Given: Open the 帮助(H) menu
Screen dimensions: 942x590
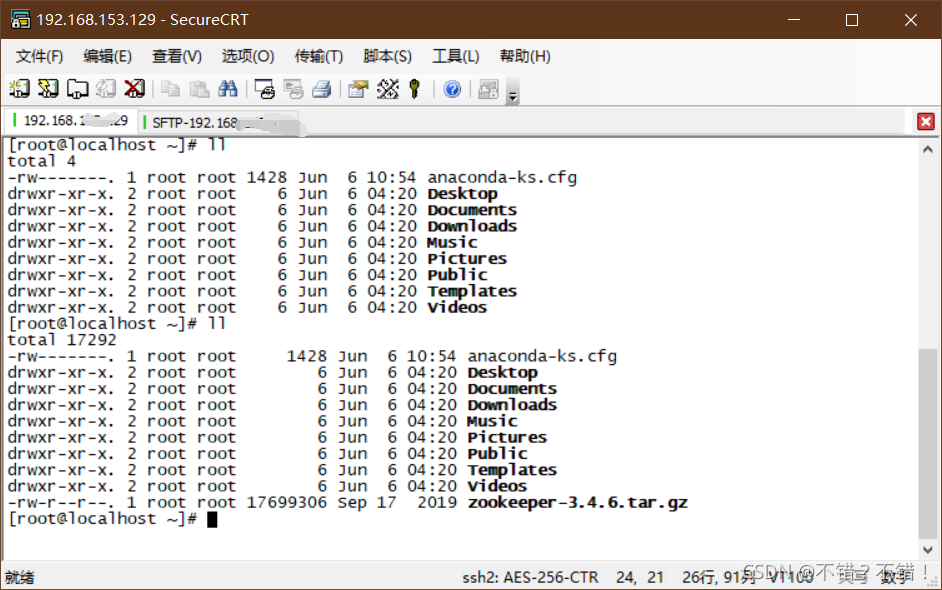Looking at the screenshot, I should (524, 56).
